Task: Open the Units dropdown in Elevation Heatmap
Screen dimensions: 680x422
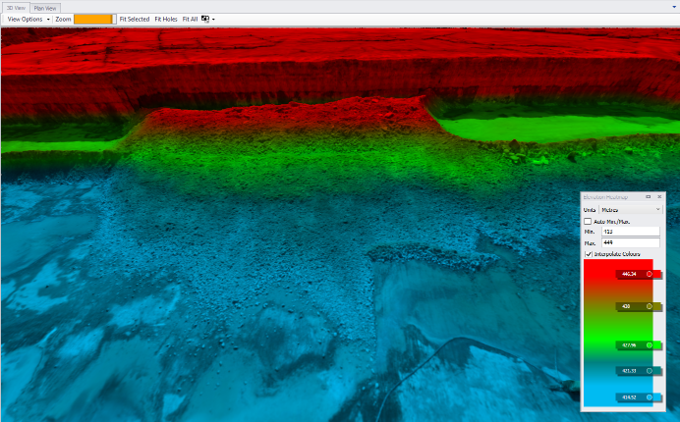Action: [630, 209]
